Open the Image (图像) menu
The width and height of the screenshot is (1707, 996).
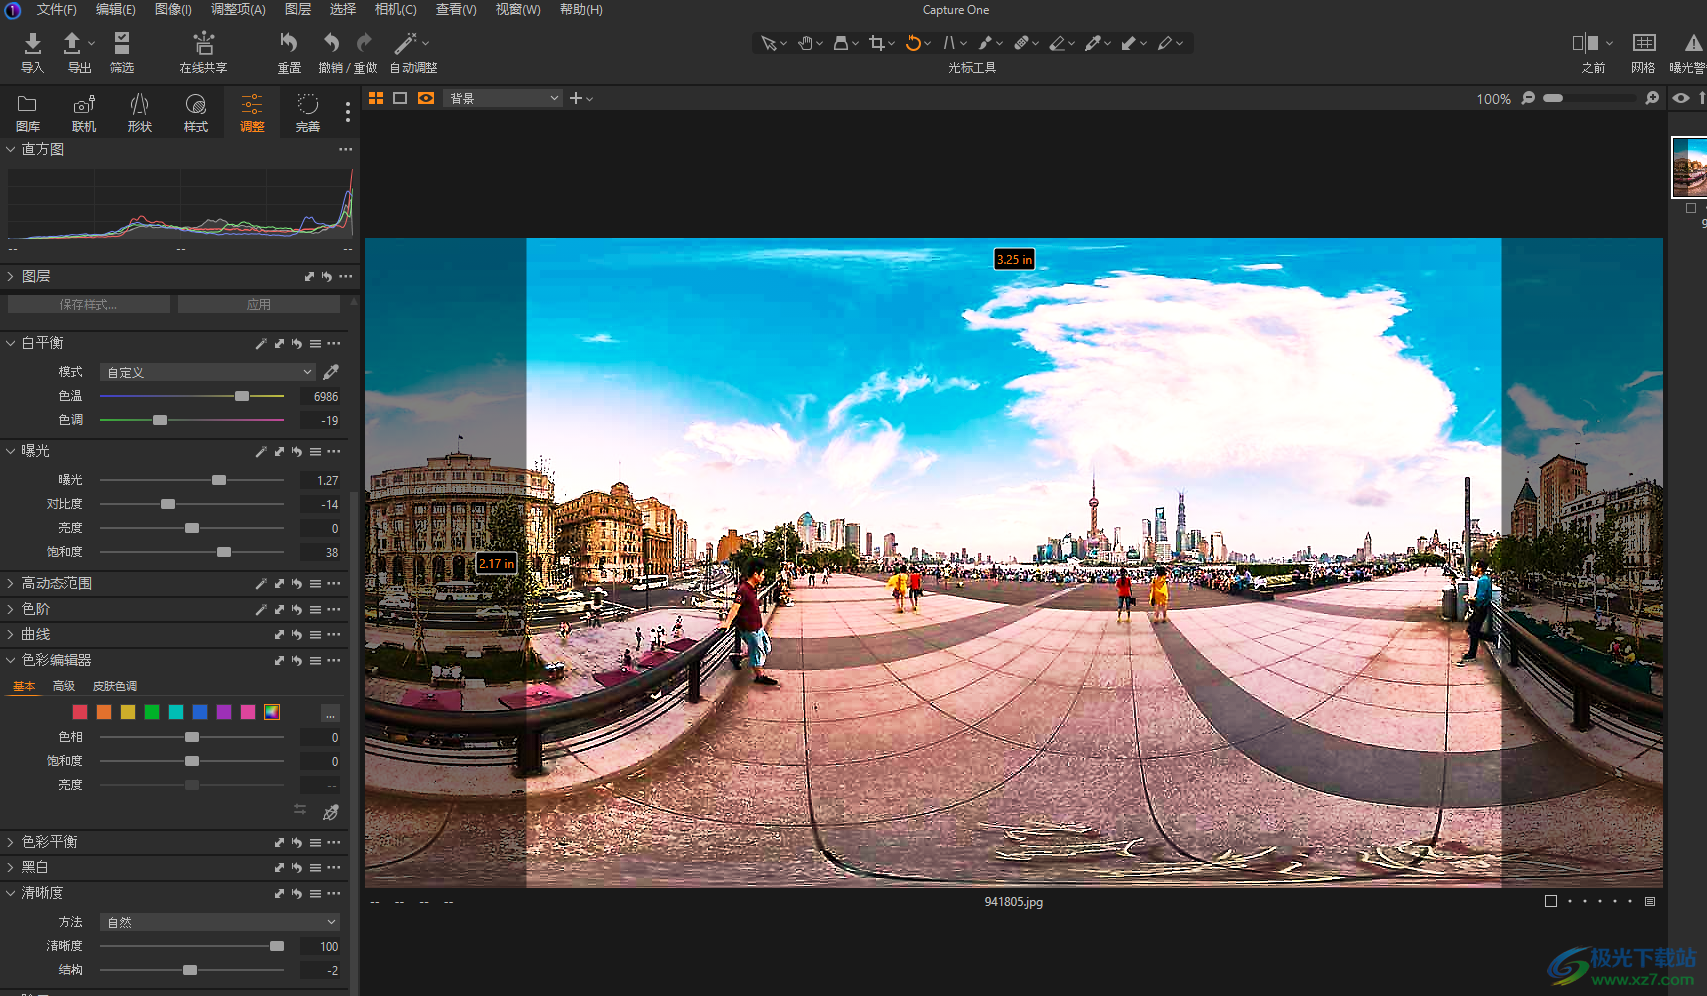(x=173, y=9)
